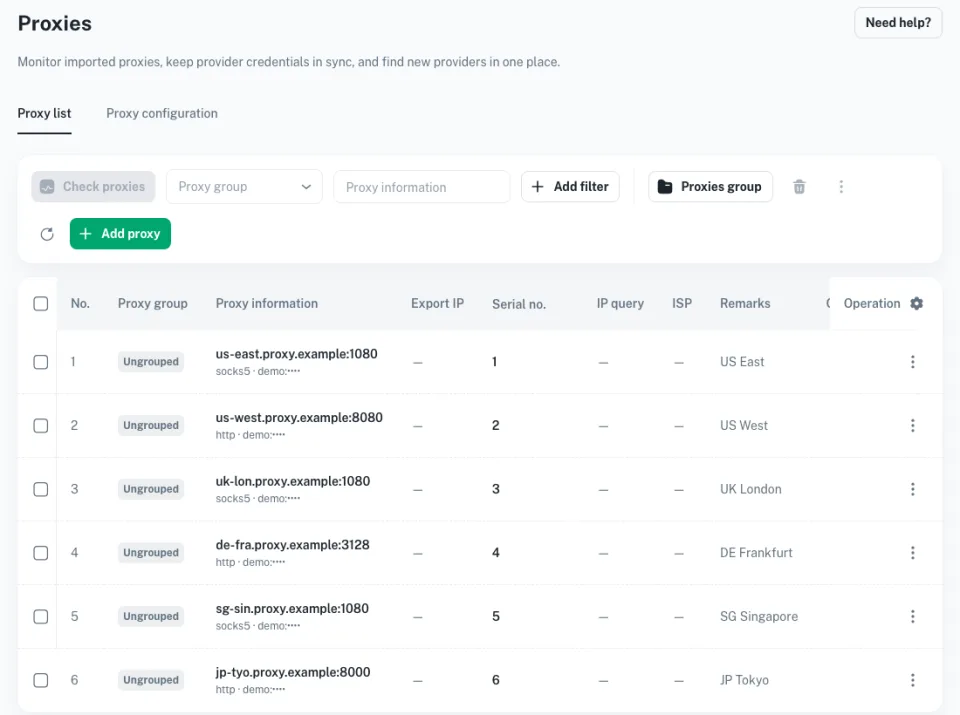The width and height of the screenshot is (960, 715).
Task: Click the Add filter button
Action: coord(570,187)
